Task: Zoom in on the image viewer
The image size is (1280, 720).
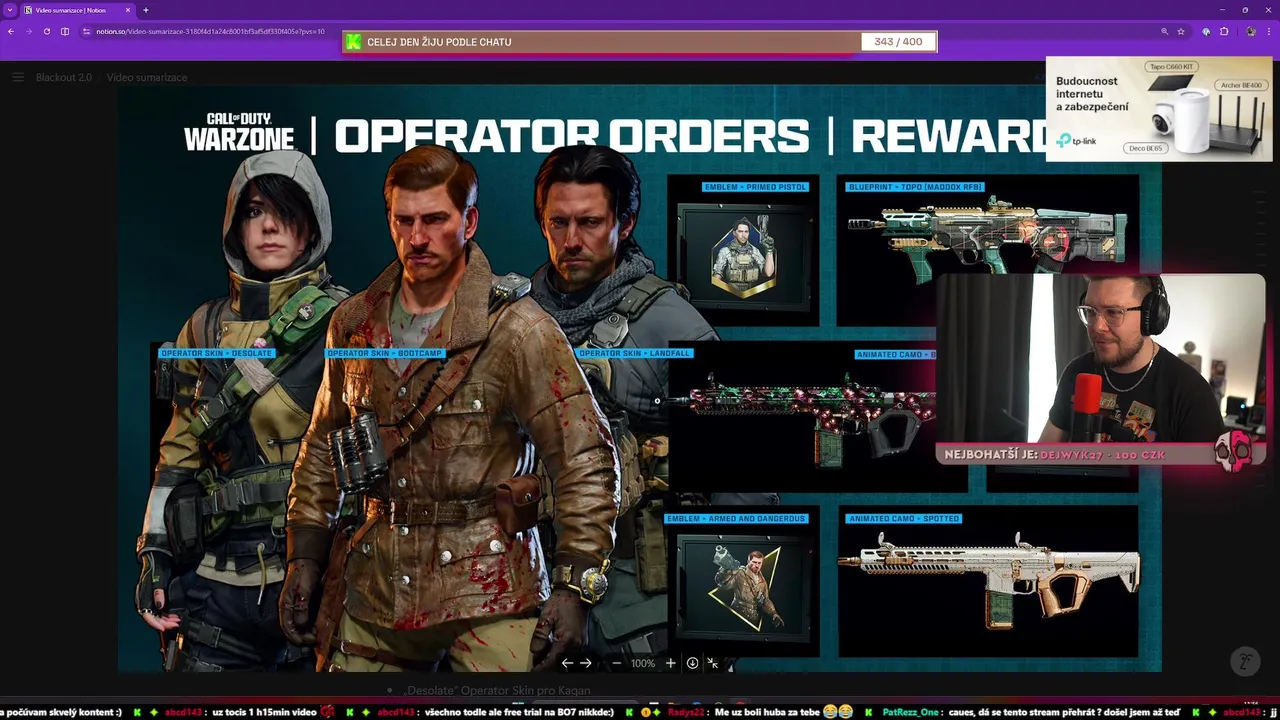Action: click(x=670, y=663)
